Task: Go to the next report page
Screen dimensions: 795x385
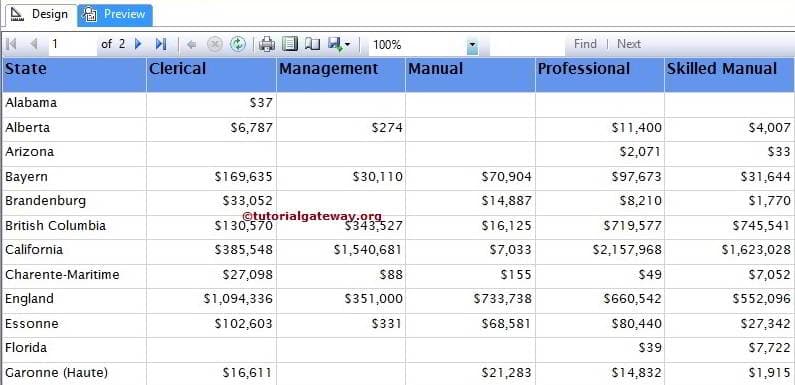Action: point(138,44)
